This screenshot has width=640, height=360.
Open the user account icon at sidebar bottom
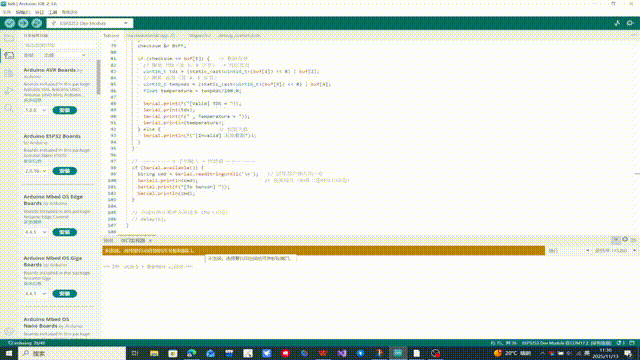[9, 331]
